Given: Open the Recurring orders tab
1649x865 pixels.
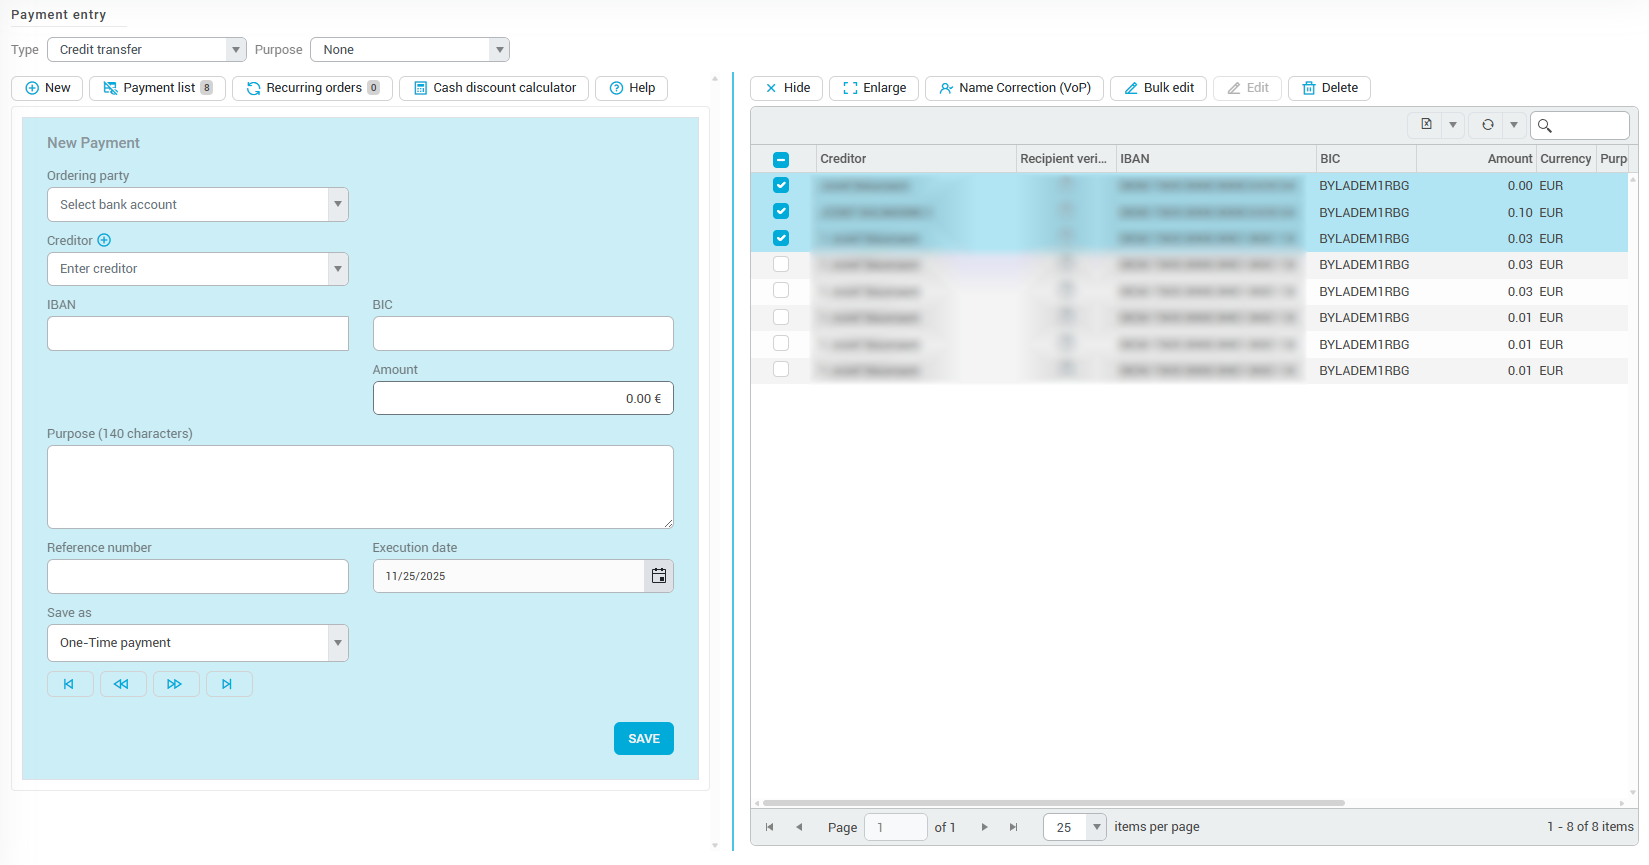Looking at the screenshot, I should coord(313,88).
